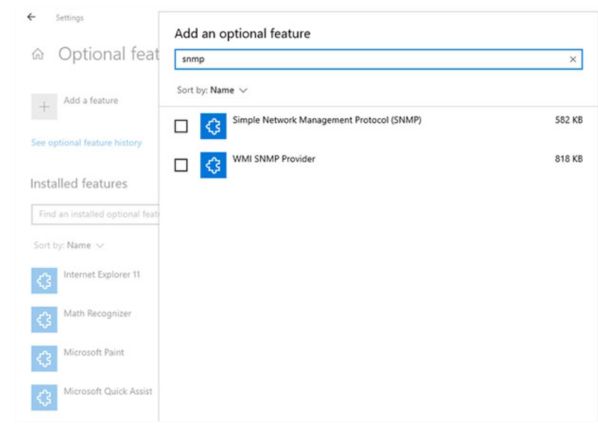Image resolution: width=598 pixels, height=429 pixels.
Task: Select the Simple Network Management Protocol (SNMP) text
Action: tap(327, 120)
